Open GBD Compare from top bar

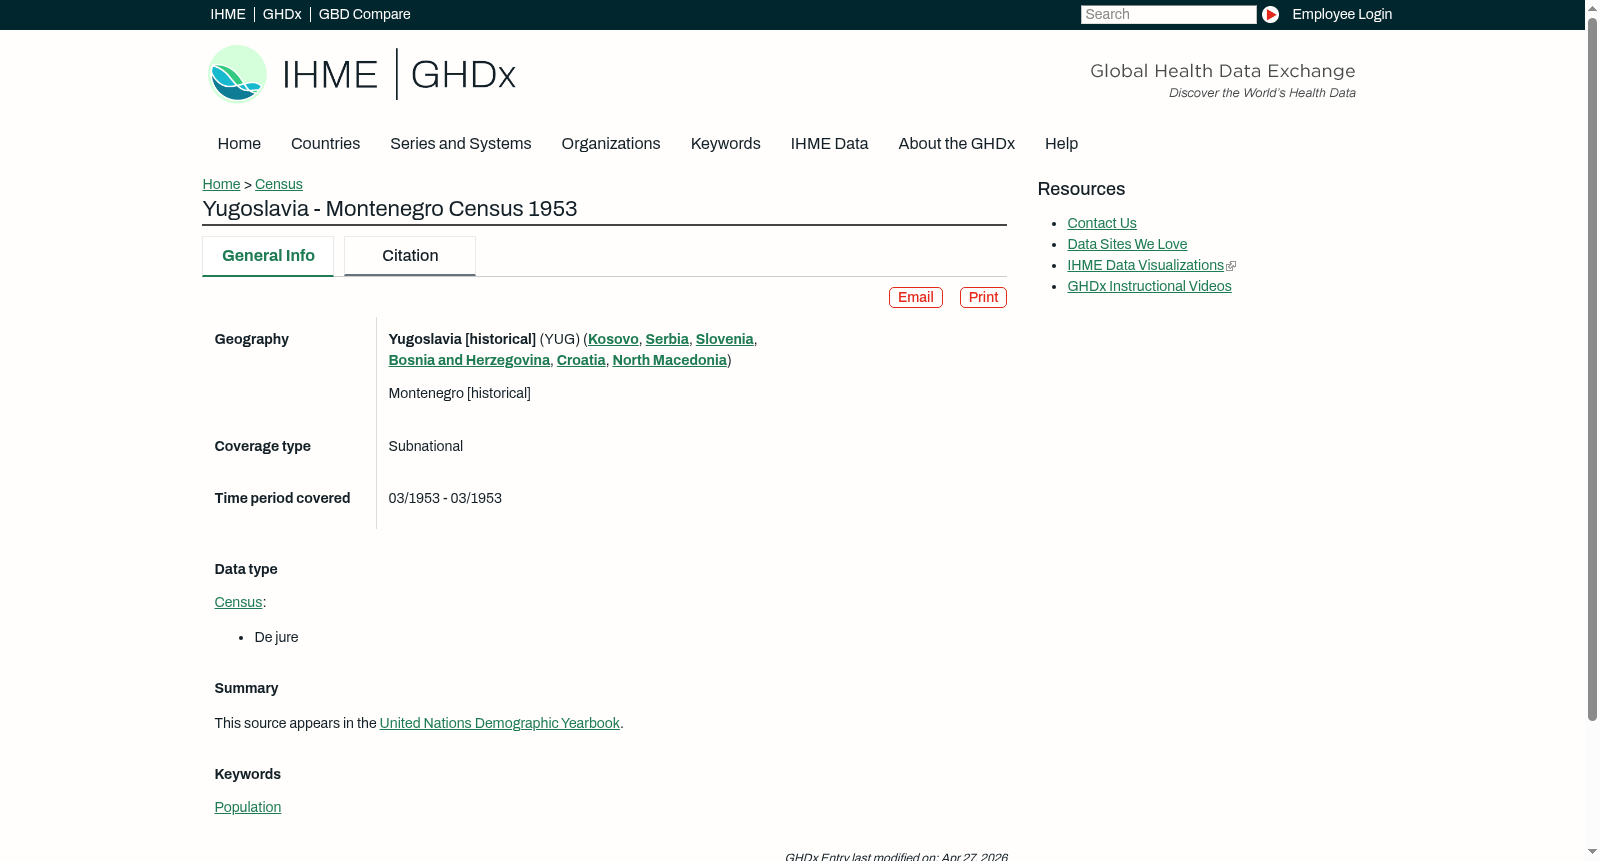pyautogui.click(x=365, y=14)
